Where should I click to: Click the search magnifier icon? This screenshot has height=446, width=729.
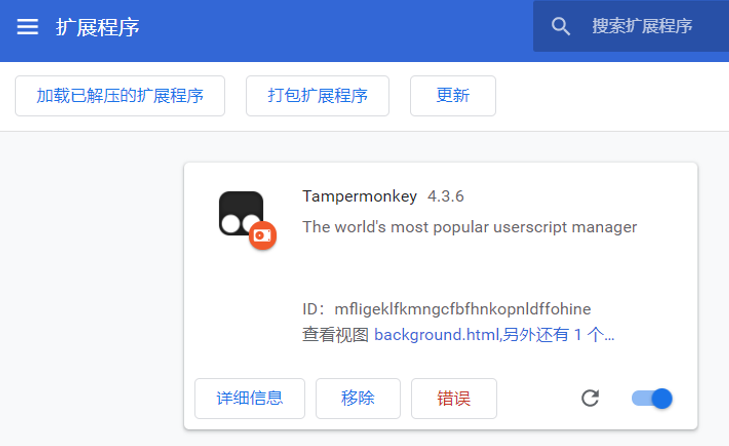[x=560, y=26]
